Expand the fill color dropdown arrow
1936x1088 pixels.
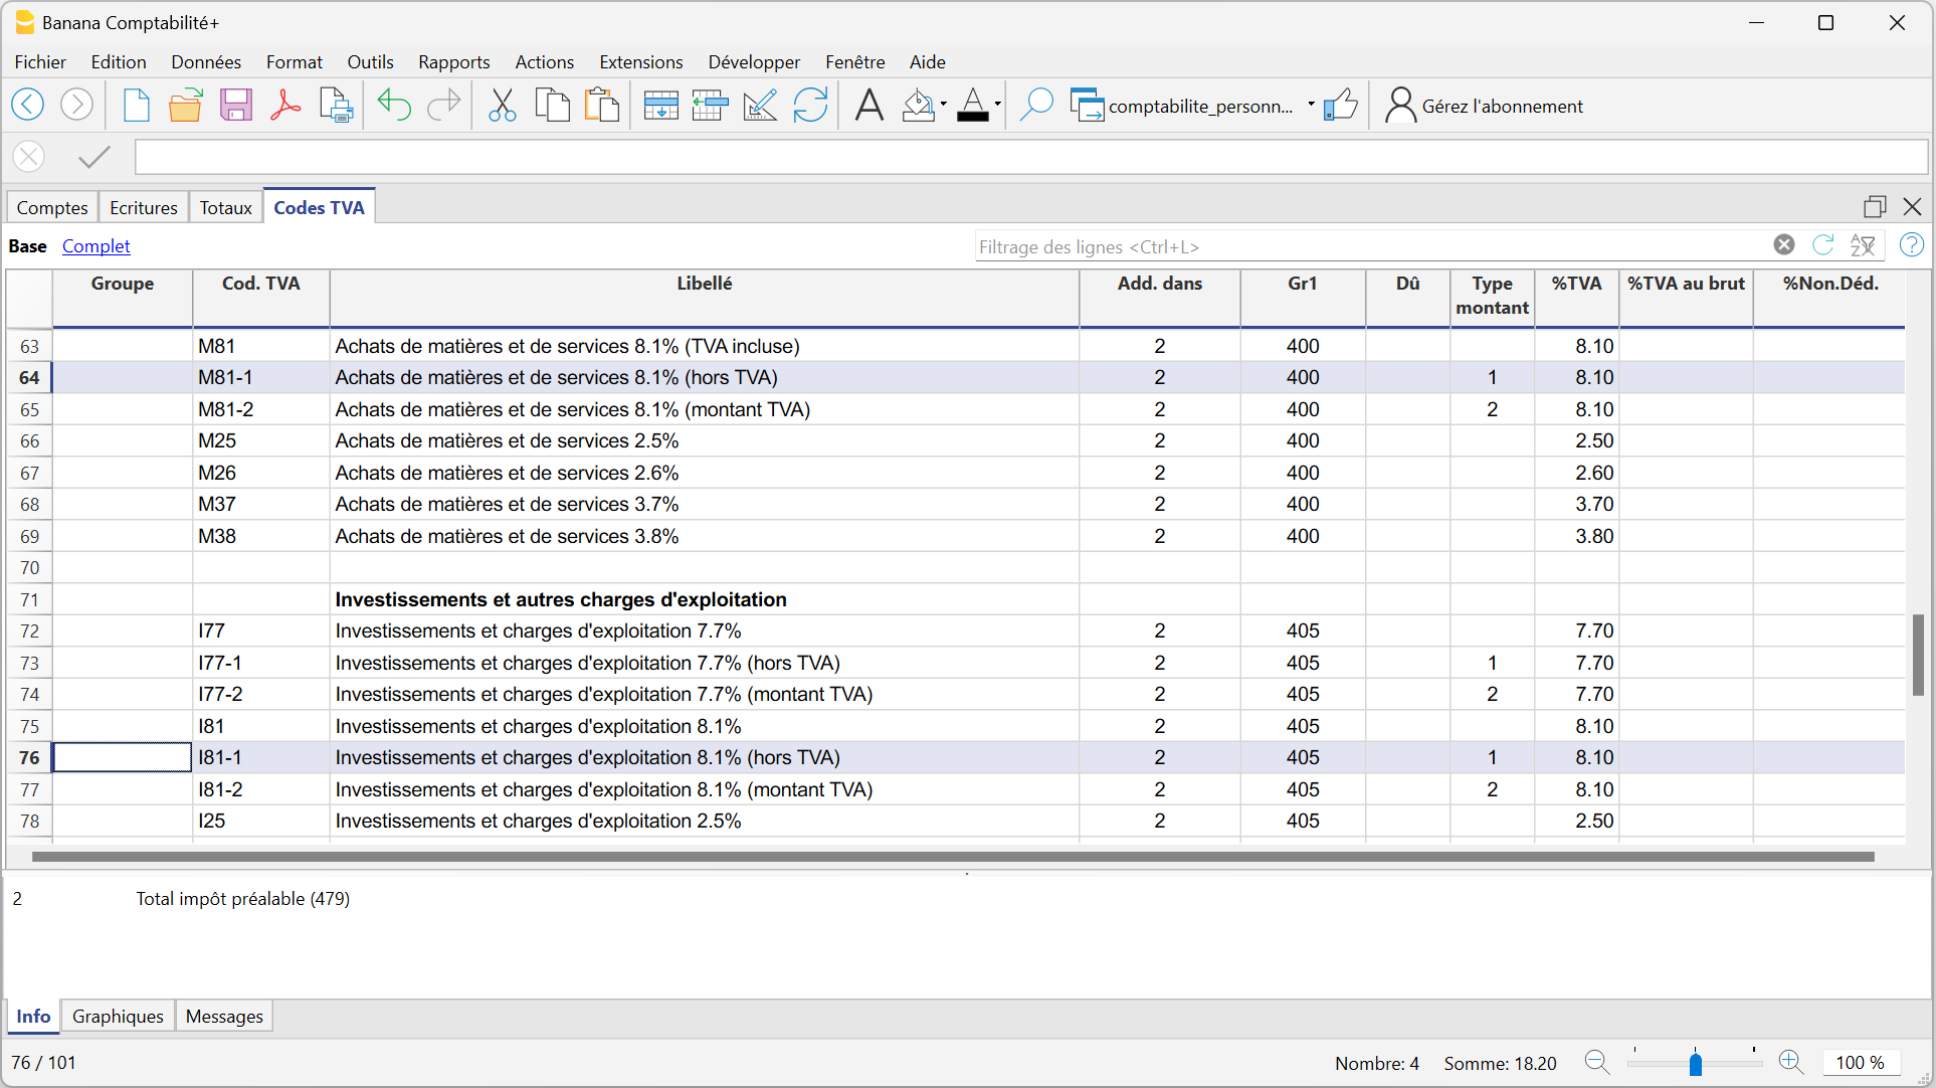[x=943, y=105]
